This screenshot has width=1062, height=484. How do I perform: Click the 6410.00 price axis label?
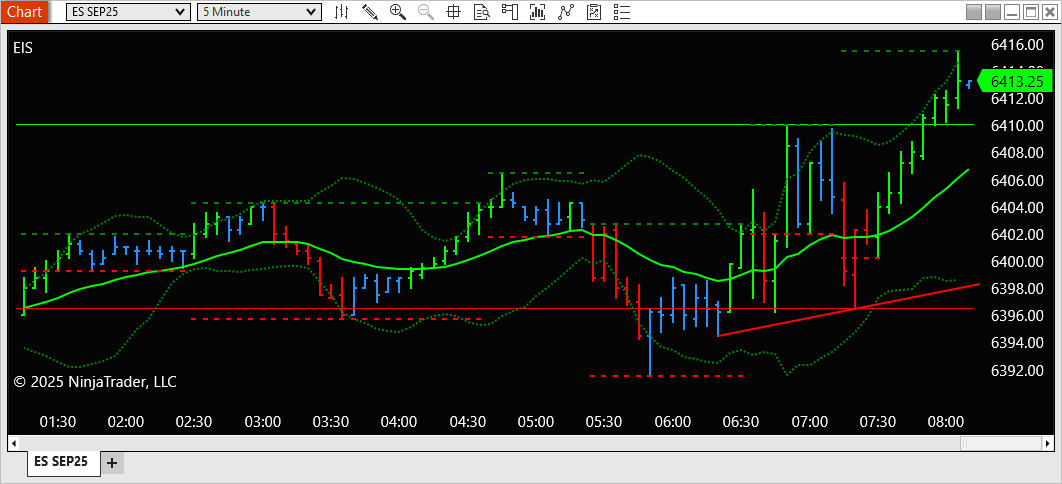tap(1017, 126)
